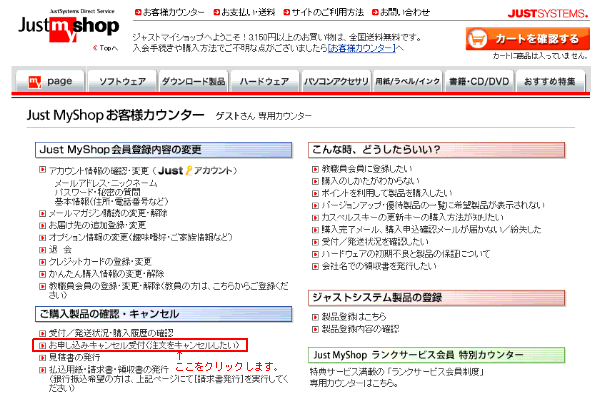
Task: Click the Top link below the logo
Action: [107, 48]
